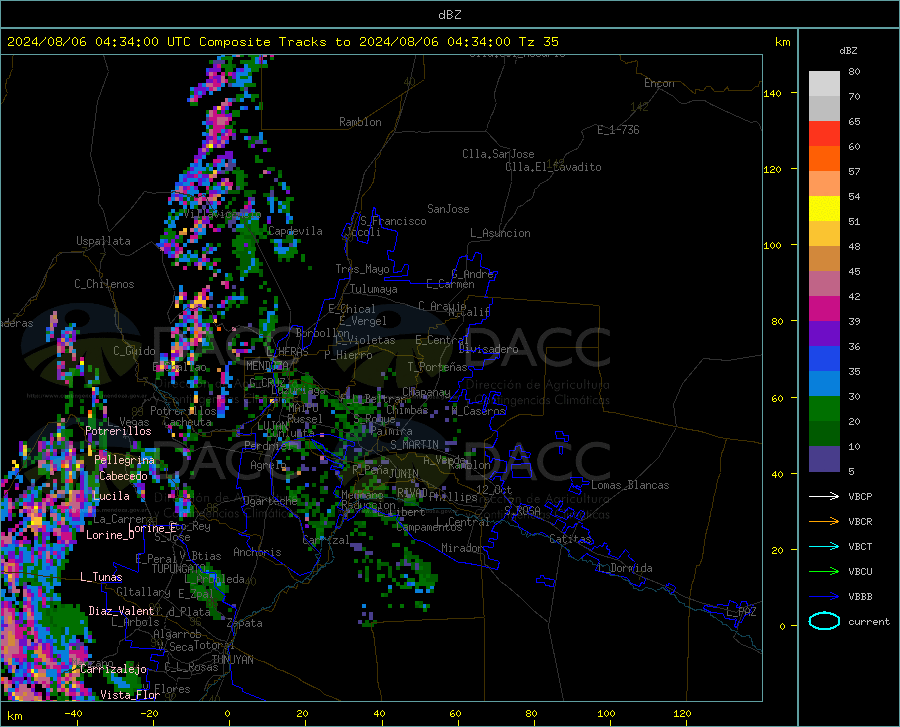Click the Chapanay map label
Screen dimensions: 900x727
pyautogui.click(x=426, y=392)
